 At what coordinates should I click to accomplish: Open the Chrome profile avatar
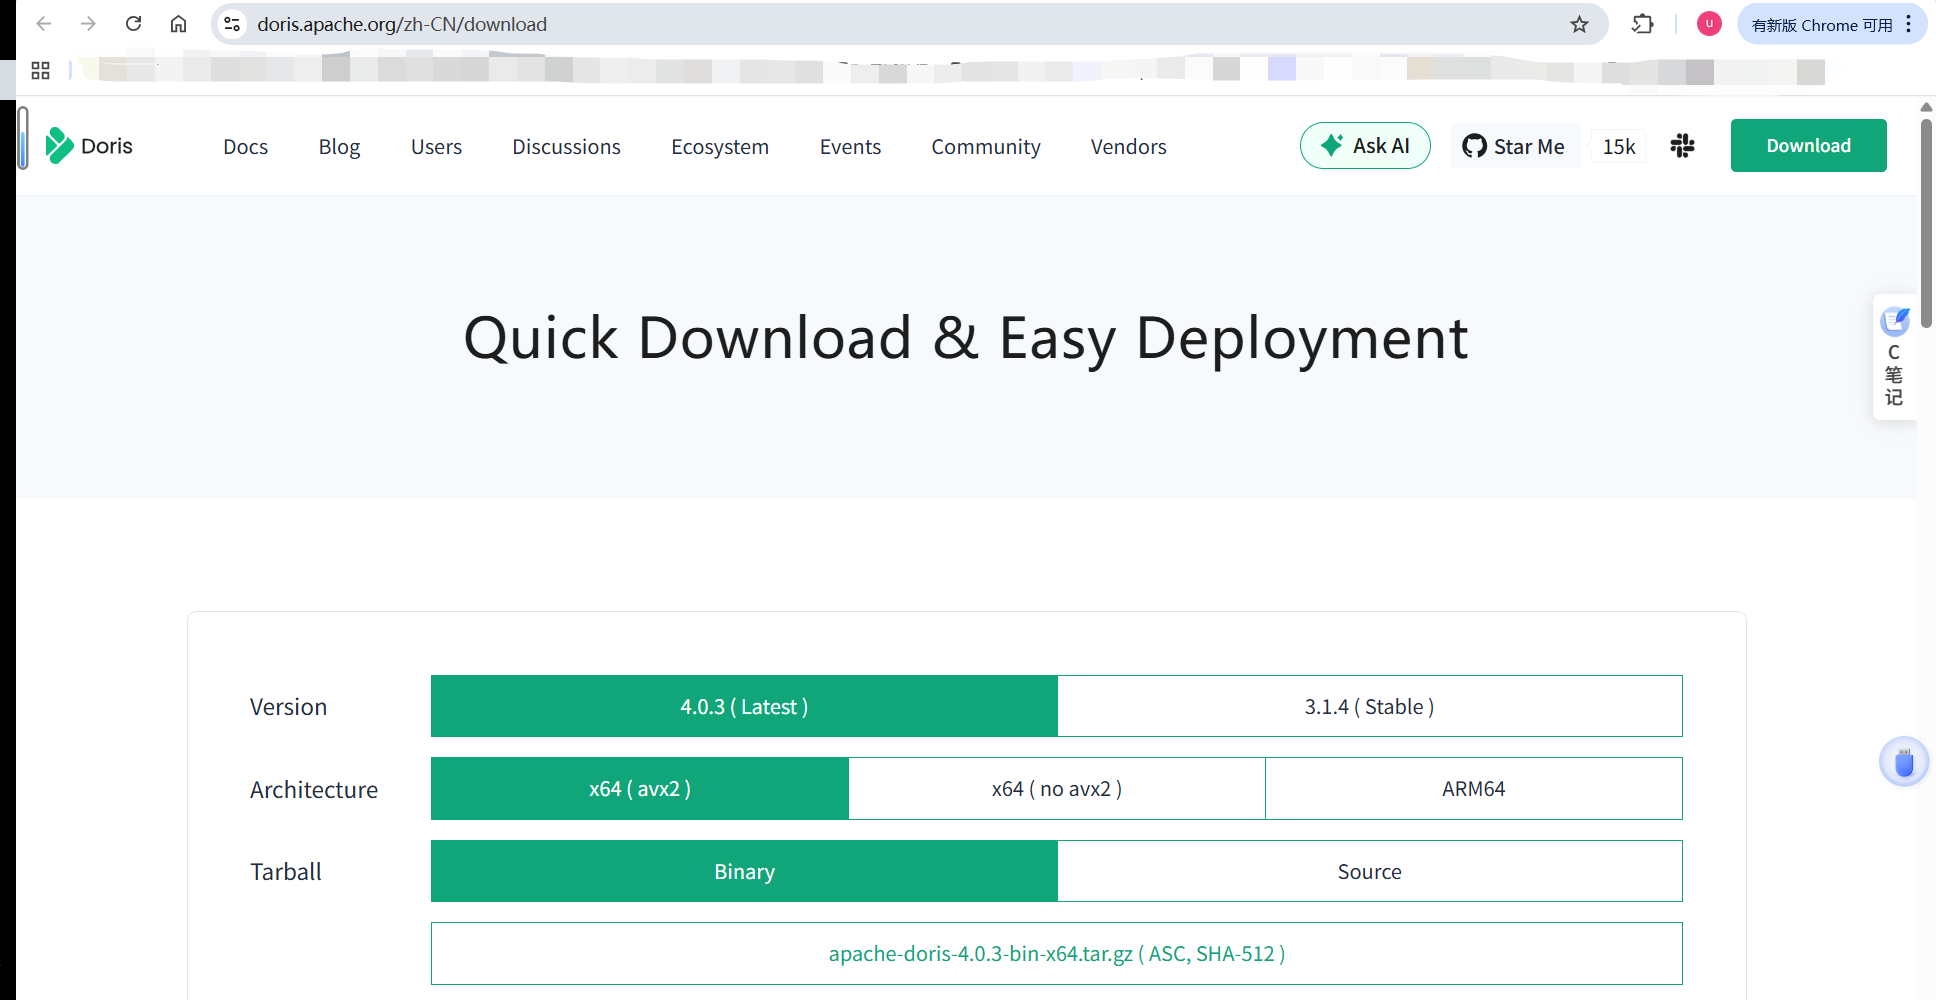(1709, 24)
